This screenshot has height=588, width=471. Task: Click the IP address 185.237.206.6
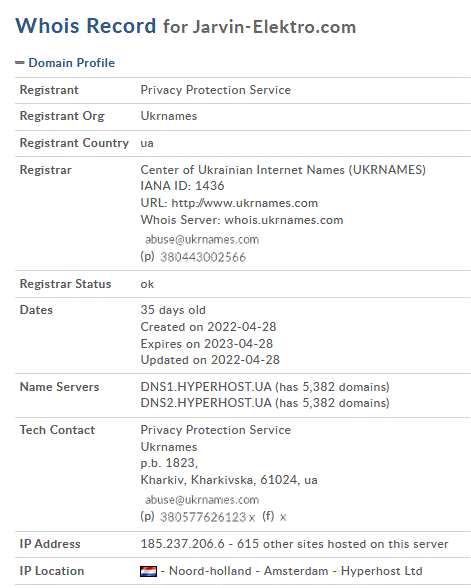[x=183, y=544]
